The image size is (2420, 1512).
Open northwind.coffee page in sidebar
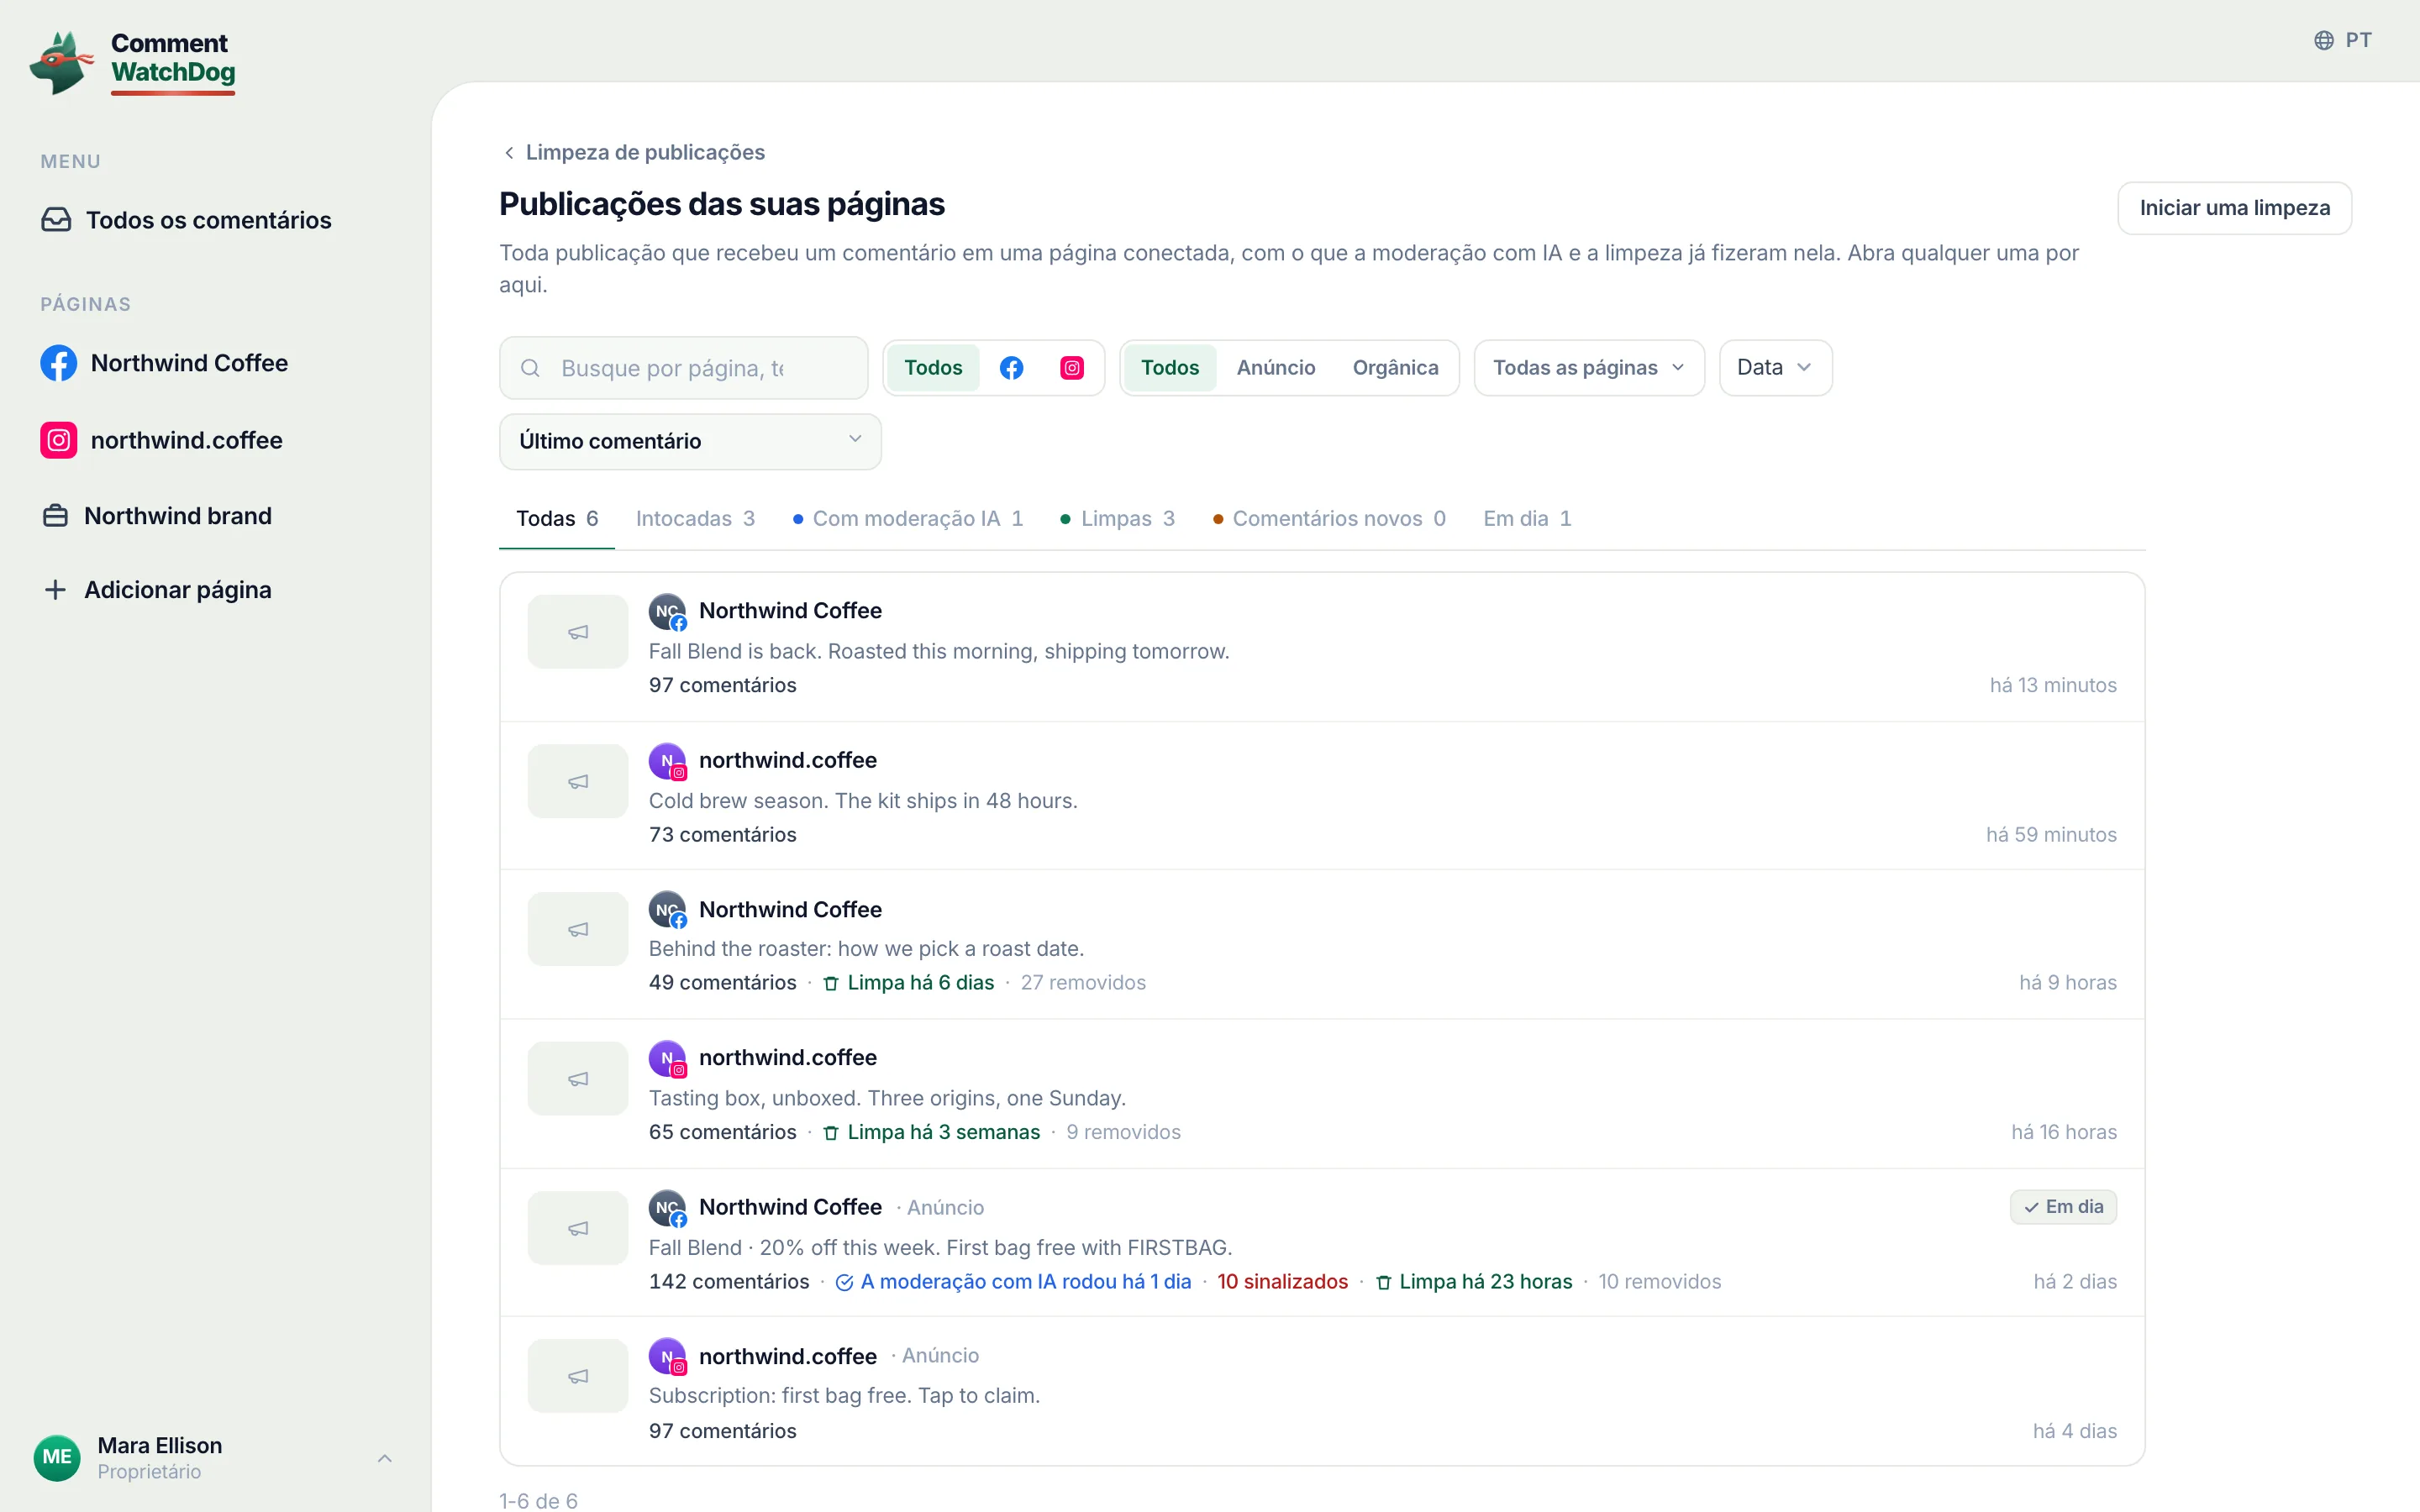(x=161, y=440)
